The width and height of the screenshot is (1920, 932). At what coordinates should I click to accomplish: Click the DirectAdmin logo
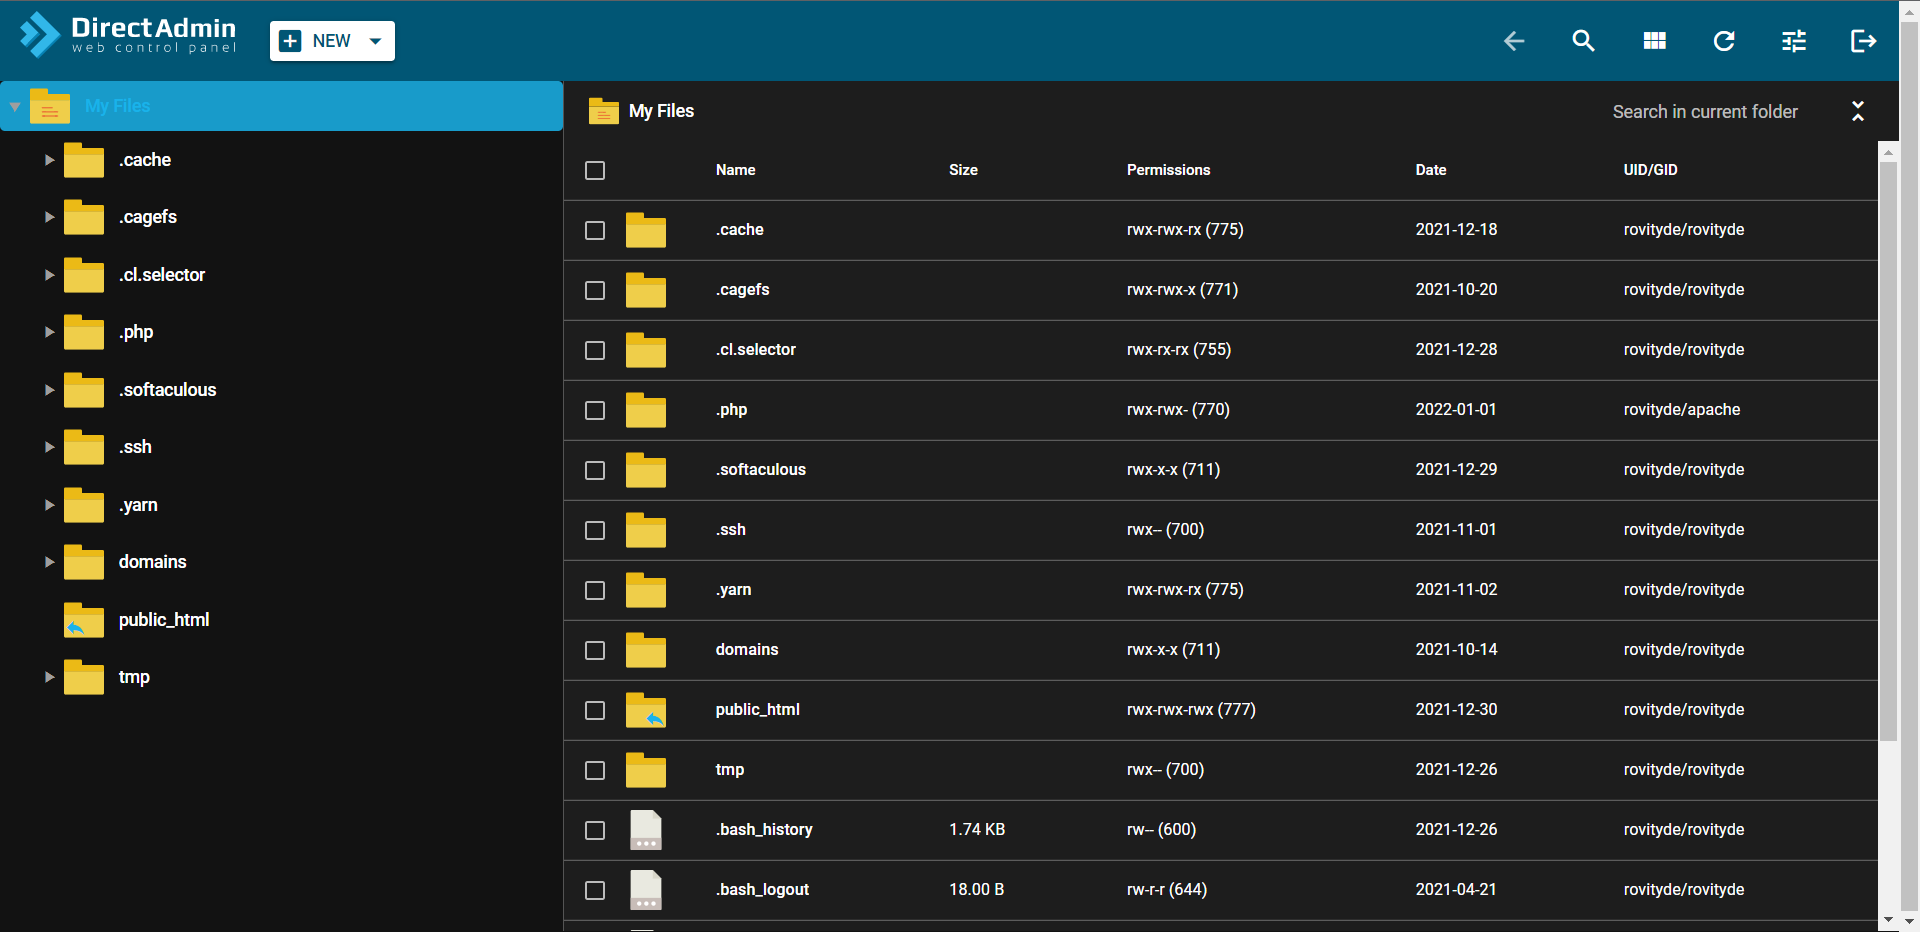click(128, 36)
